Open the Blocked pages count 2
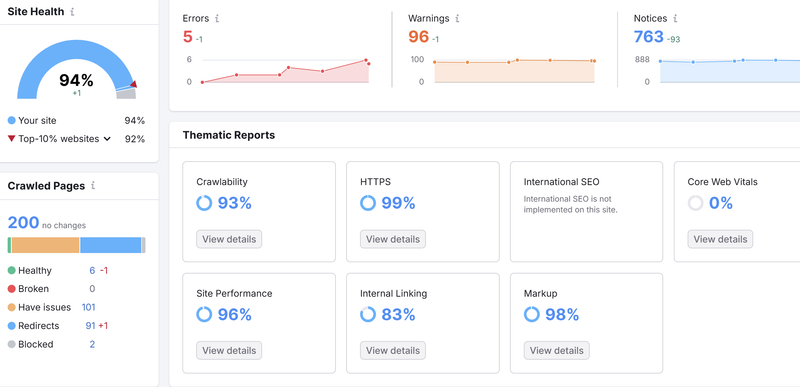The image size is (800, 387). (92, 344)
